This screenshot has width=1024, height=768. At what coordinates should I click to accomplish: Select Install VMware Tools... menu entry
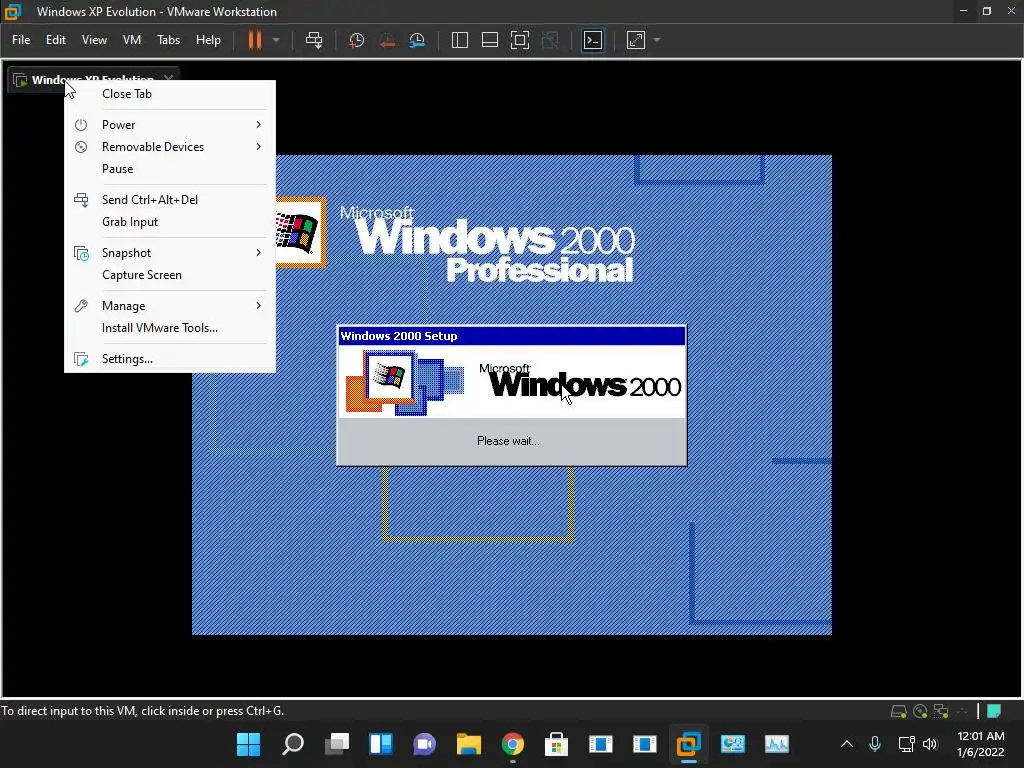170,328
